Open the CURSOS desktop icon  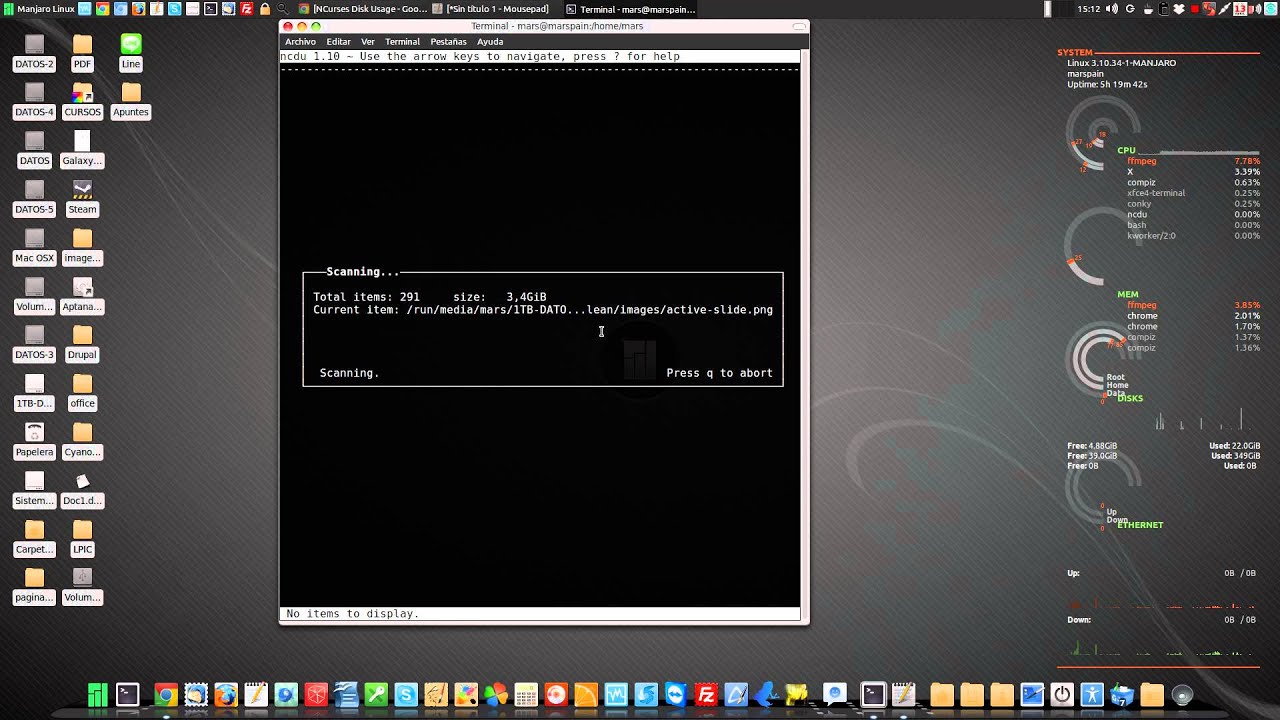click(x=82, y=101)
